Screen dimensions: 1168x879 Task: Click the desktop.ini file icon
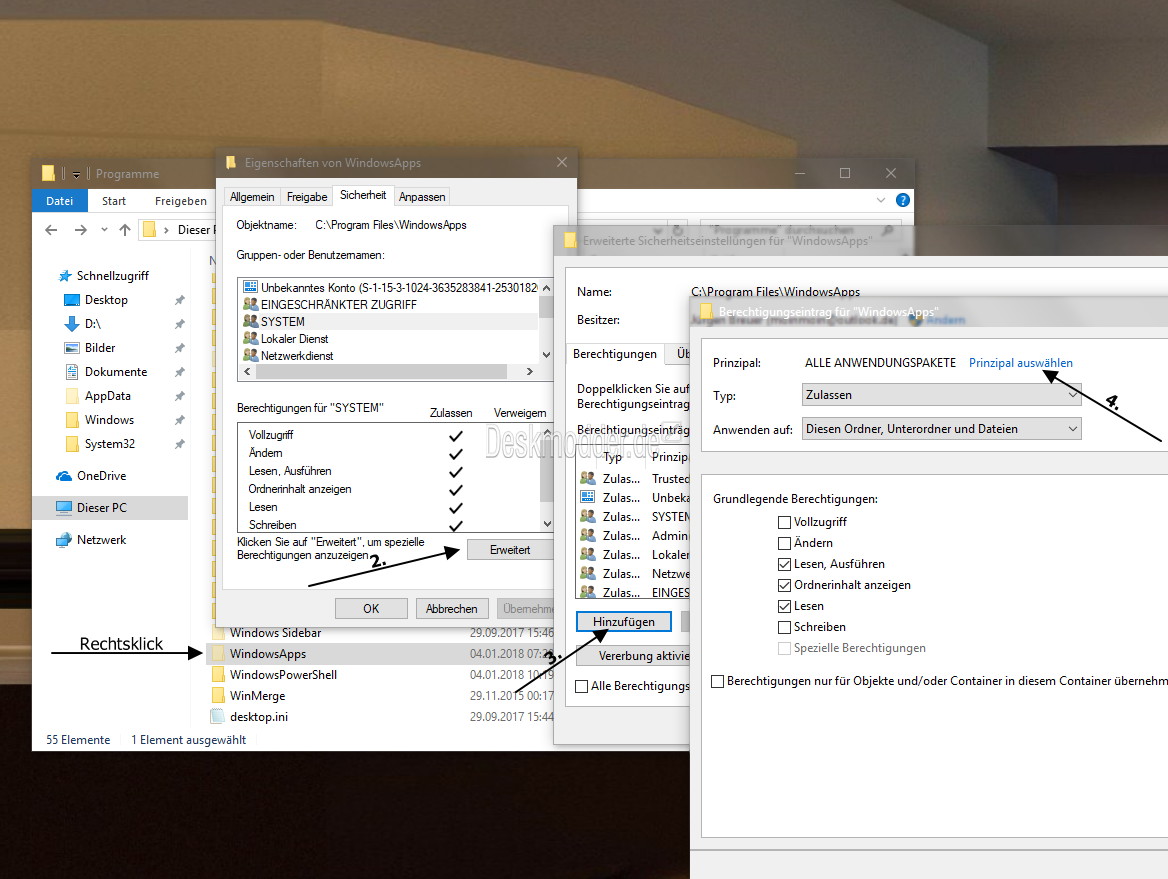pos(218,717)
